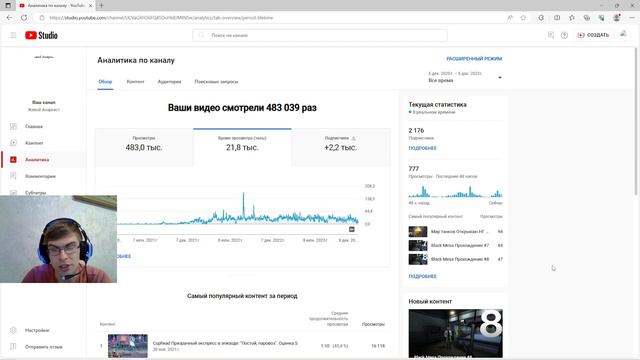This screenshot has width=640, height=360.
Task: Open the browser profile icon
Action: coord(617,18)
